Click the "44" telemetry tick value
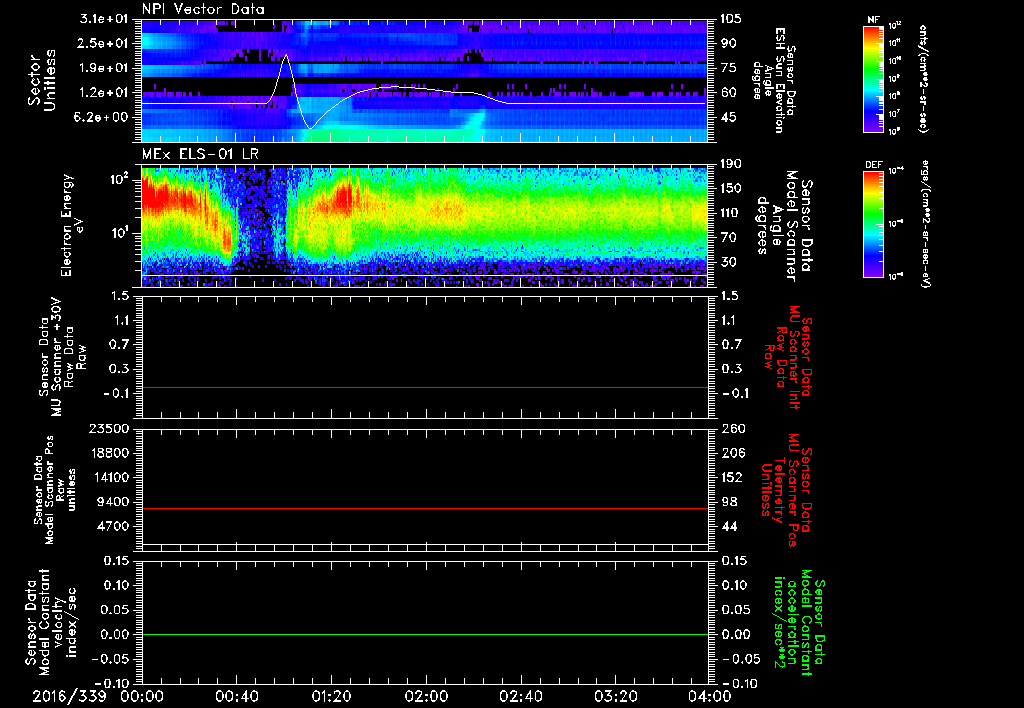 [728, 526]
